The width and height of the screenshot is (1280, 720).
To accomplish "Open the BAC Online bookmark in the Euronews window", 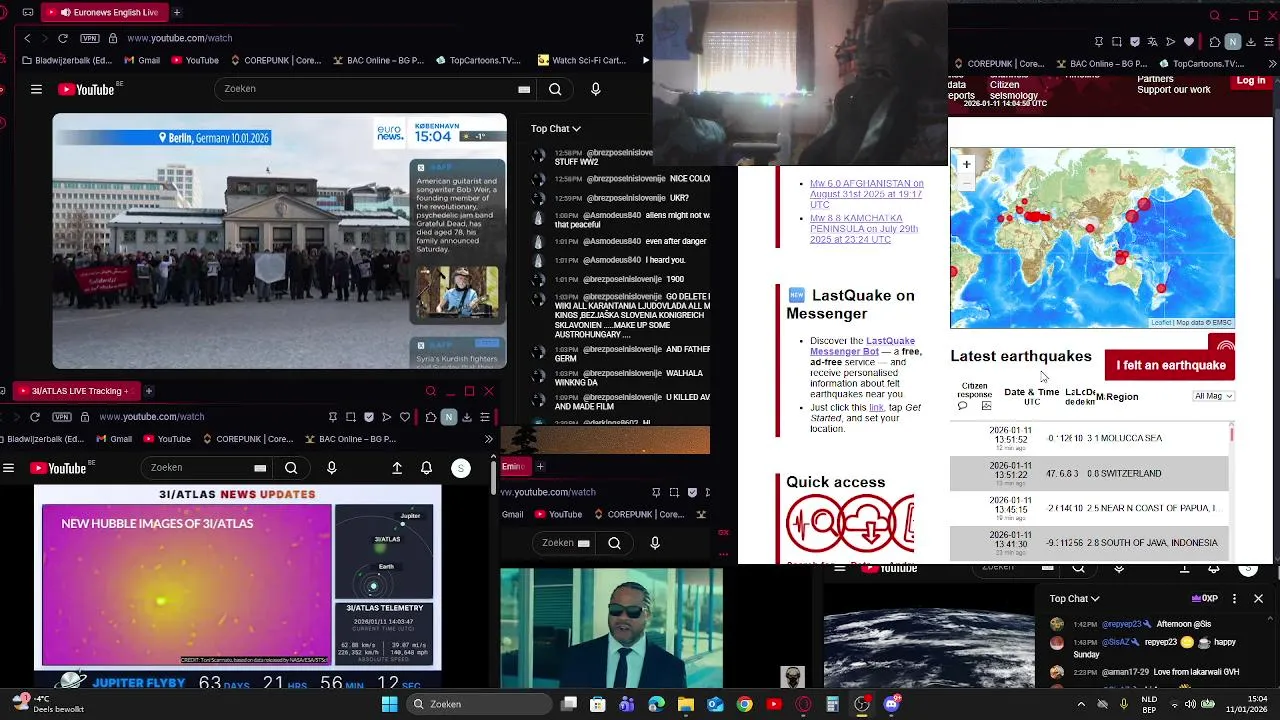I will (x=377, y=60).
